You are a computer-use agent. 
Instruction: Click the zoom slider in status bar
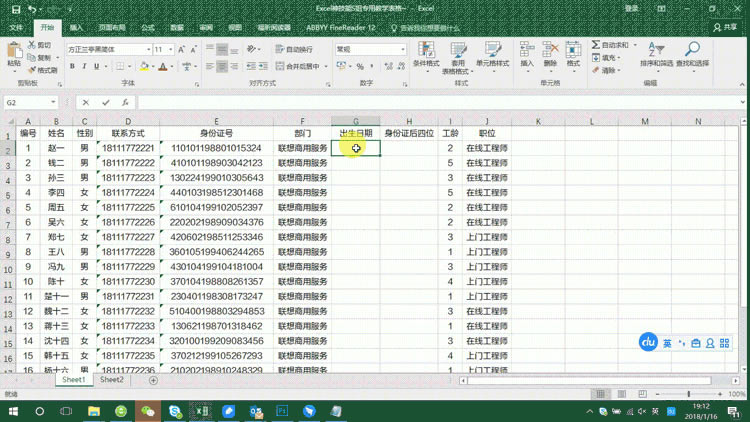pyautogui.click(x=688, y=394)
